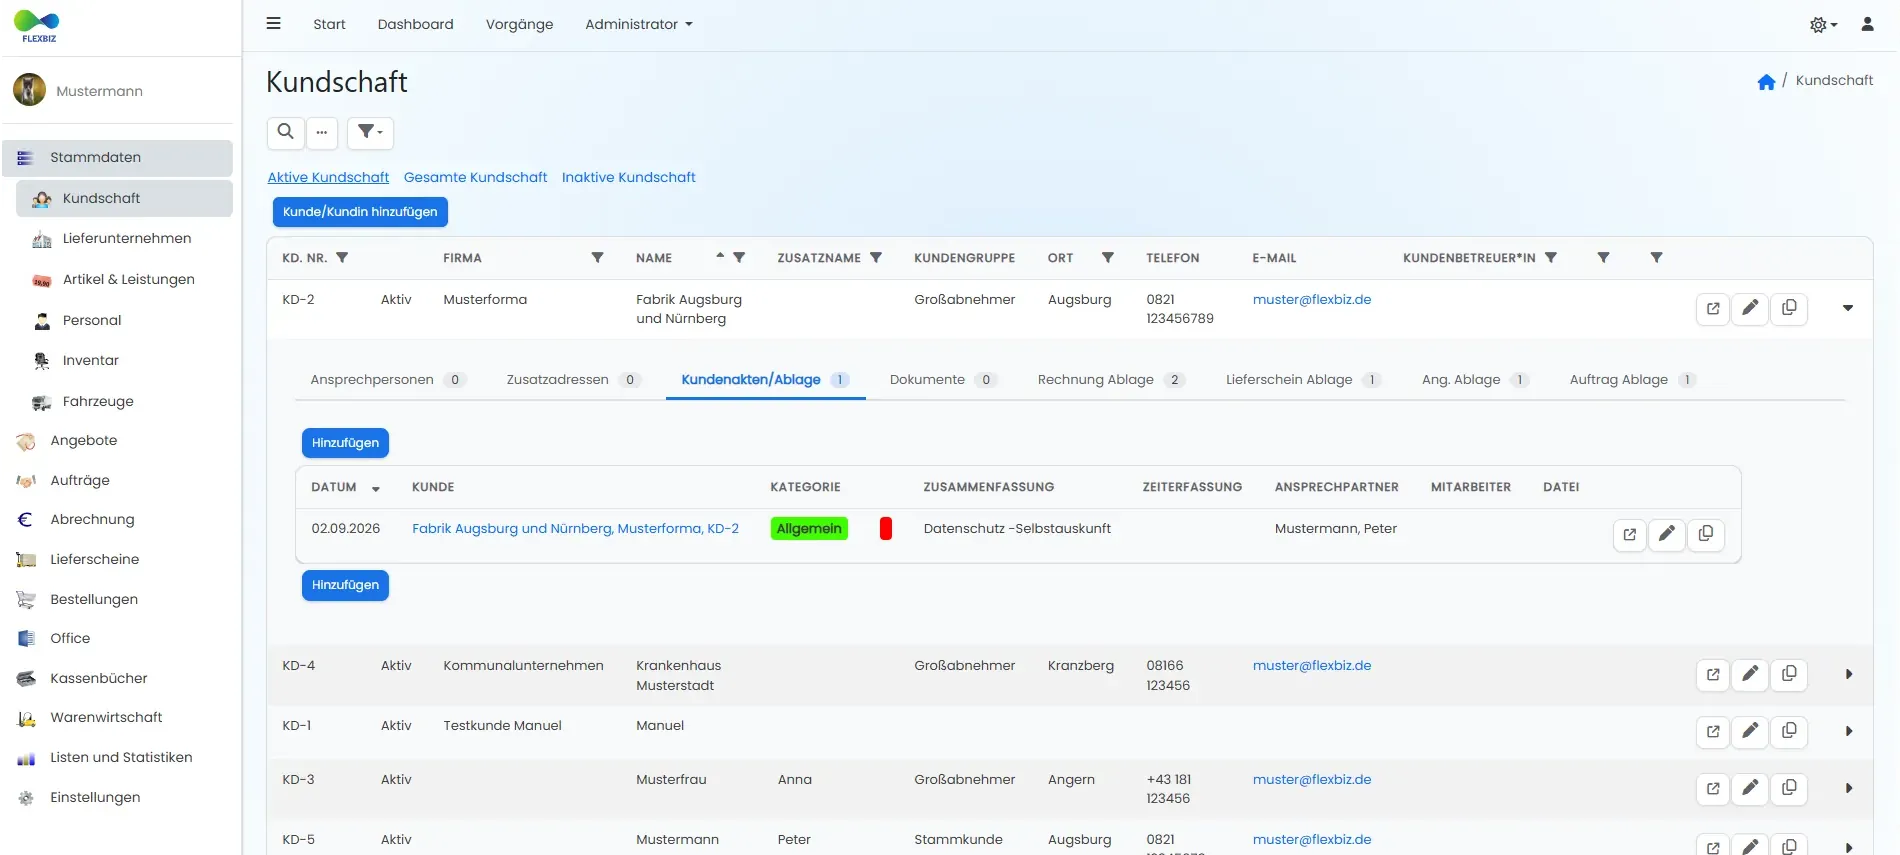Toggle the hamburger sidebar menu
Image resolution: width=1900 pixels, height=855 pixels.
[x=273, y=24]
